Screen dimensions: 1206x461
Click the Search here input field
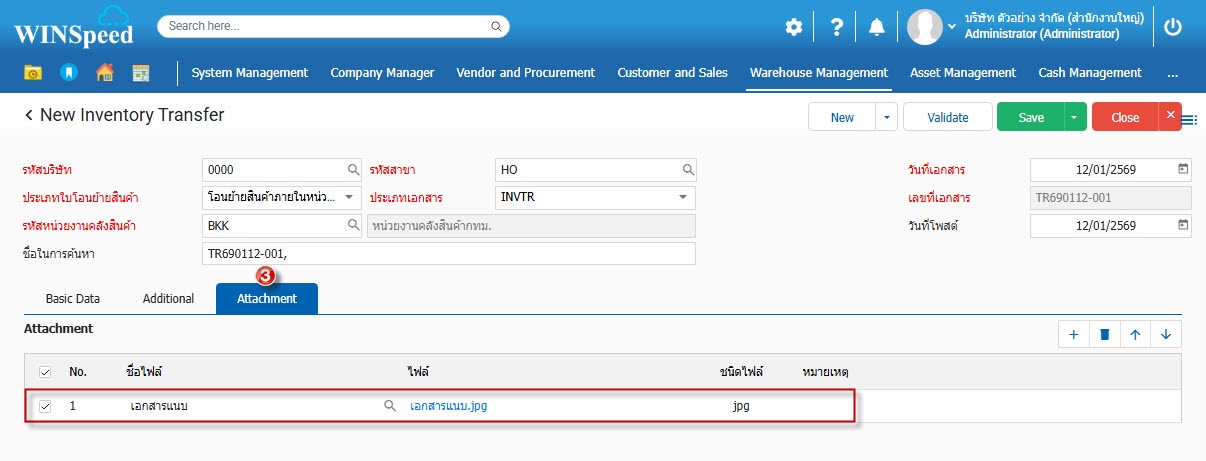(333, 26)
